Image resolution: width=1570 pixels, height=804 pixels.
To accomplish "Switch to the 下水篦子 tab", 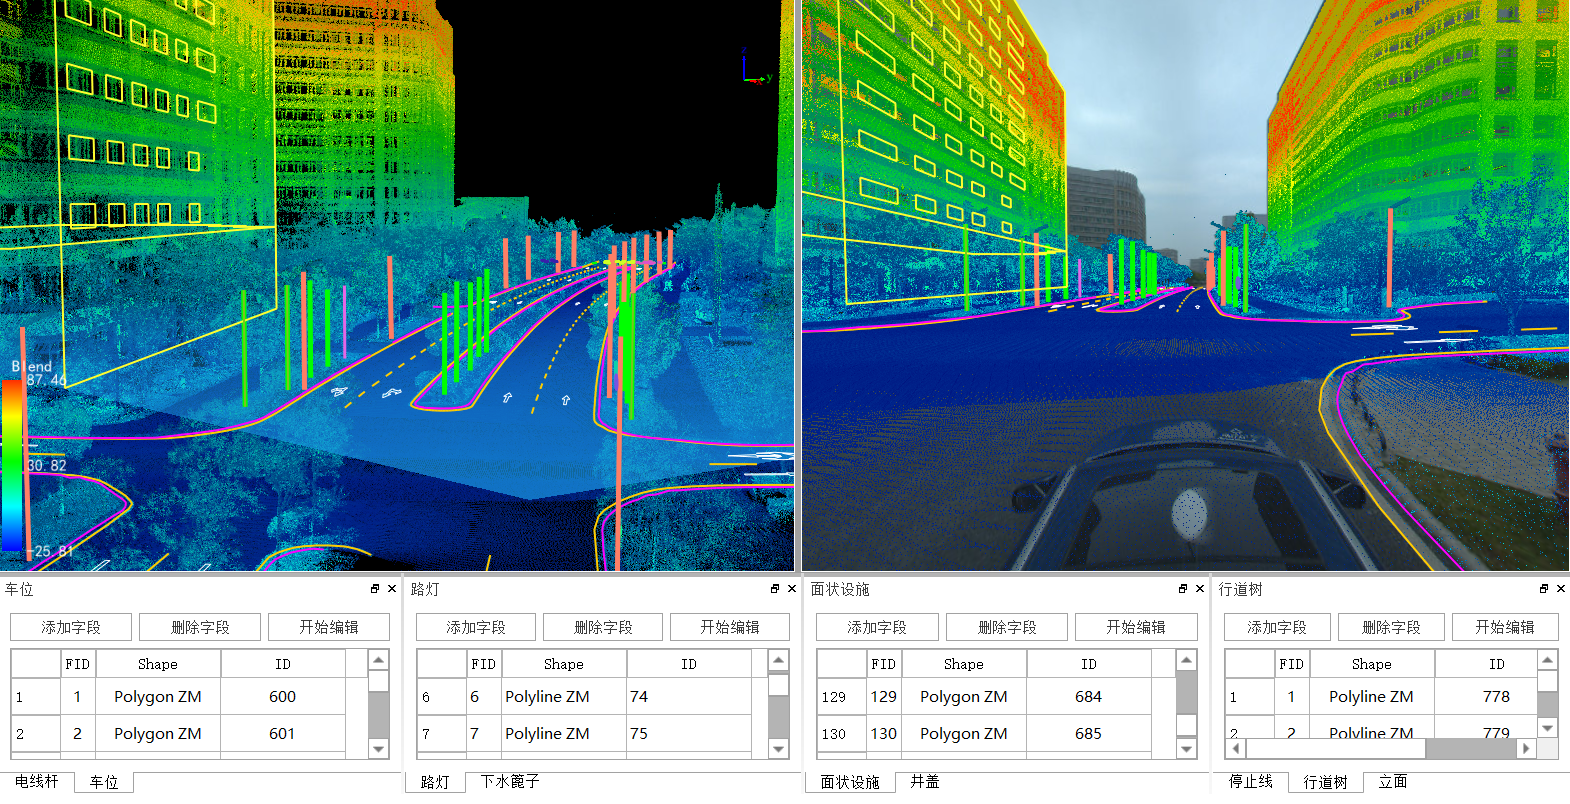I will pyautogui.click(x=510, y=782).
